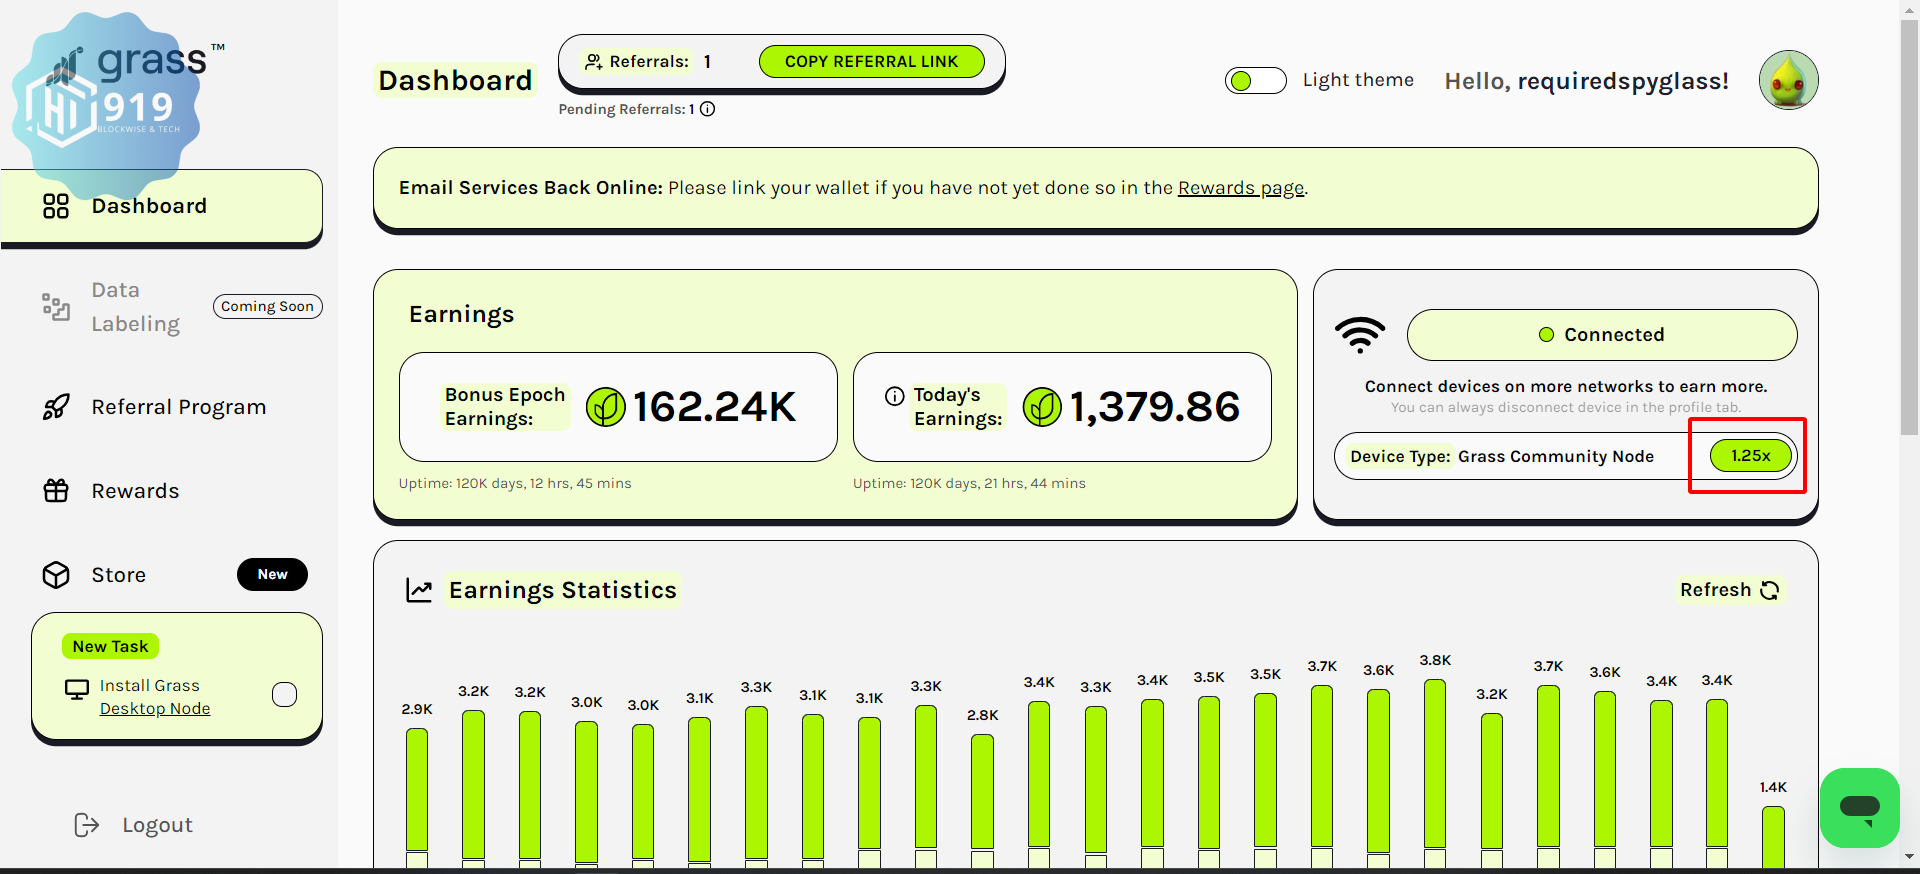Click the New badge next to Store
Viewport: 1920px width, 874px height.
(x=272, y=575)
